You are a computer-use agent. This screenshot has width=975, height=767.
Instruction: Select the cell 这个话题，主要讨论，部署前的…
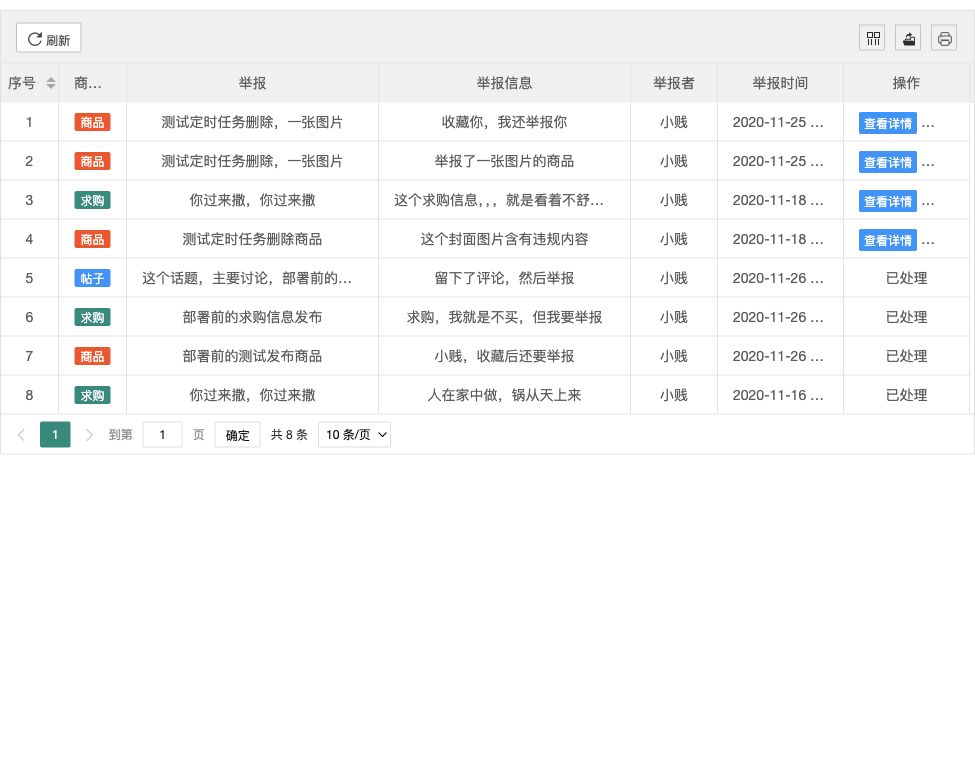coord(252,278)
